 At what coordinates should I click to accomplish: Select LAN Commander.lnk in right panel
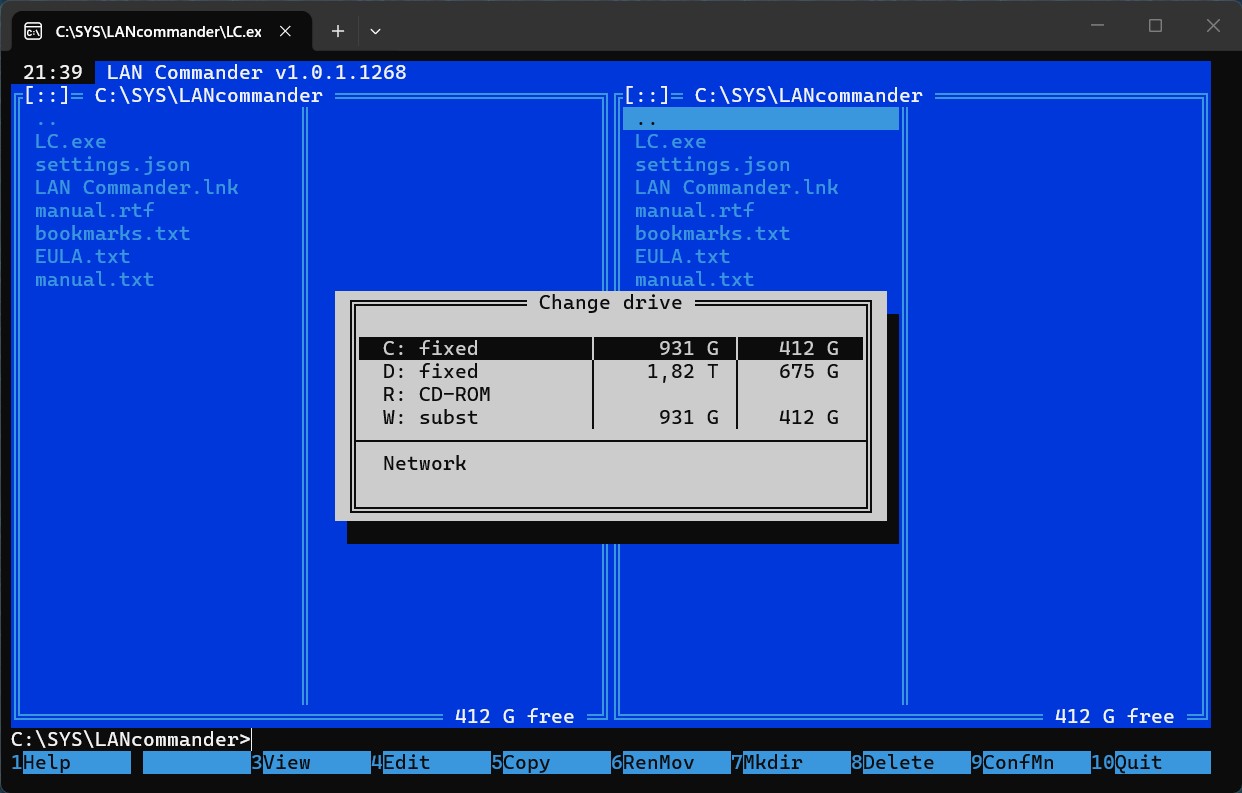click(737, 188)
